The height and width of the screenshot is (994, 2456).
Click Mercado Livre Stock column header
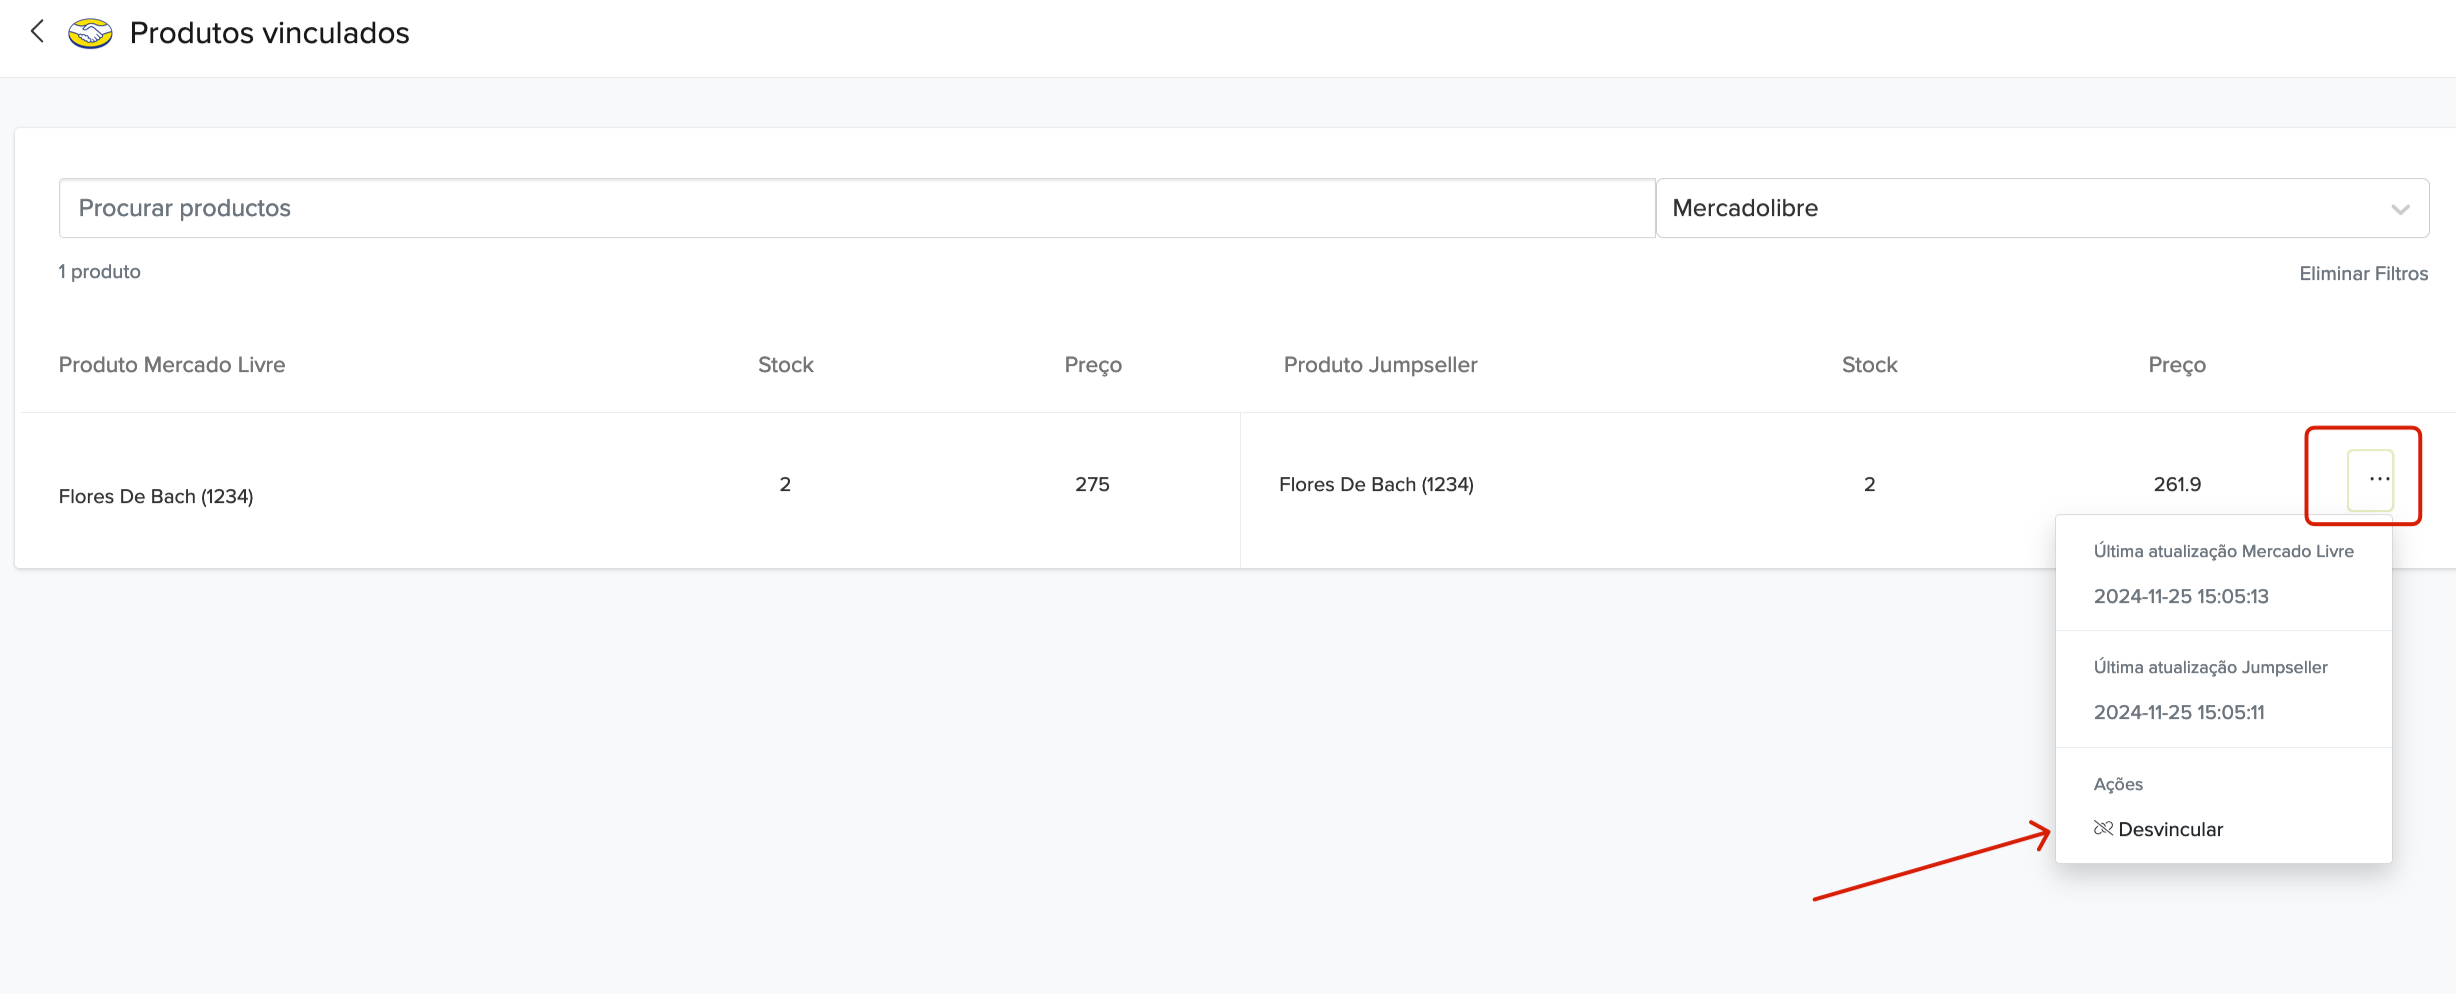(x=785, y=365)
